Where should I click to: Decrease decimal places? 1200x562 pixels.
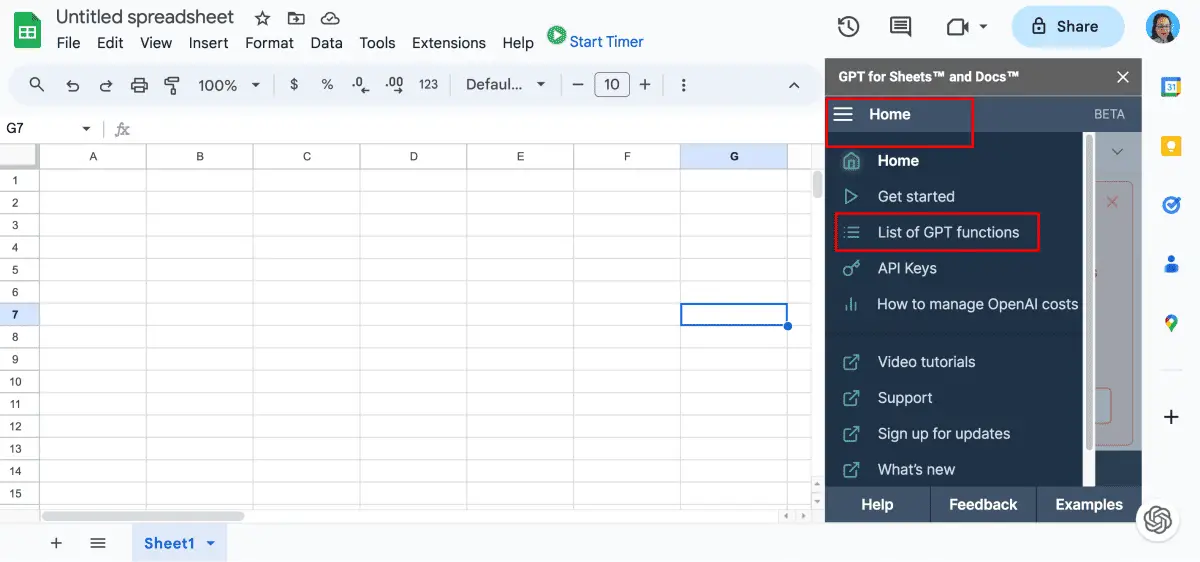pos(361,85)
